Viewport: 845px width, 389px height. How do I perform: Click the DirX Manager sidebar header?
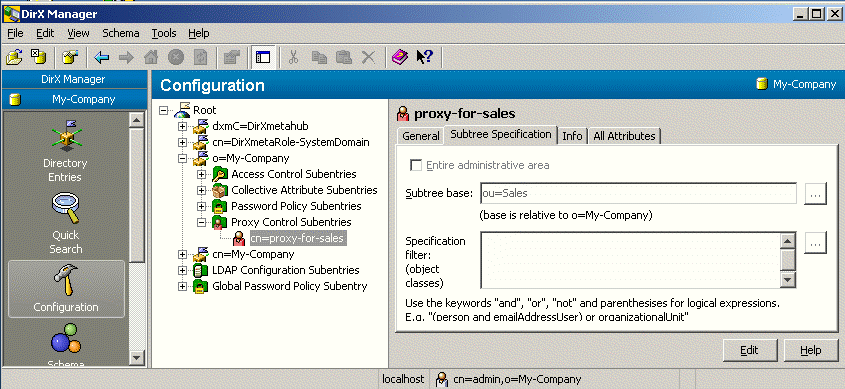coord(74,80)
